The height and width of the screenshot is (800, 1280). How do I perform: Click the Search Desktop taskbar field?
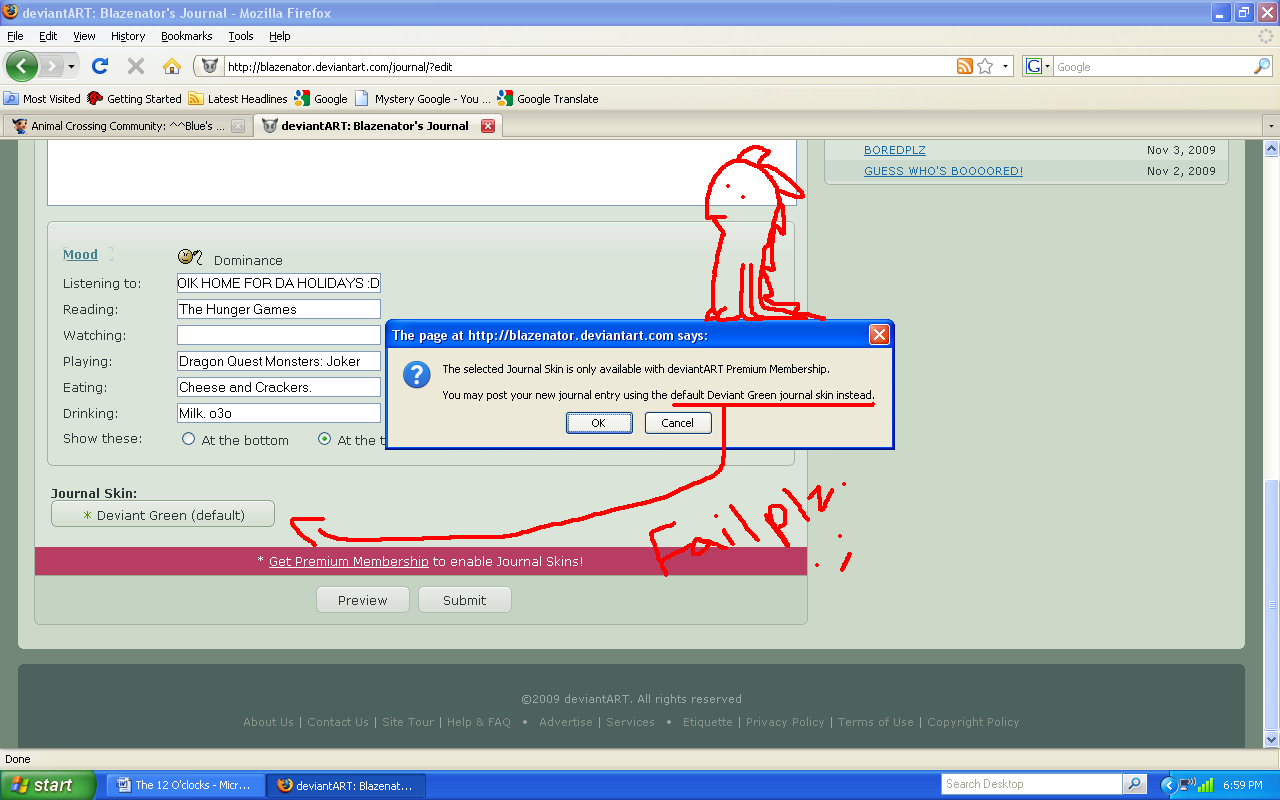1033,784
